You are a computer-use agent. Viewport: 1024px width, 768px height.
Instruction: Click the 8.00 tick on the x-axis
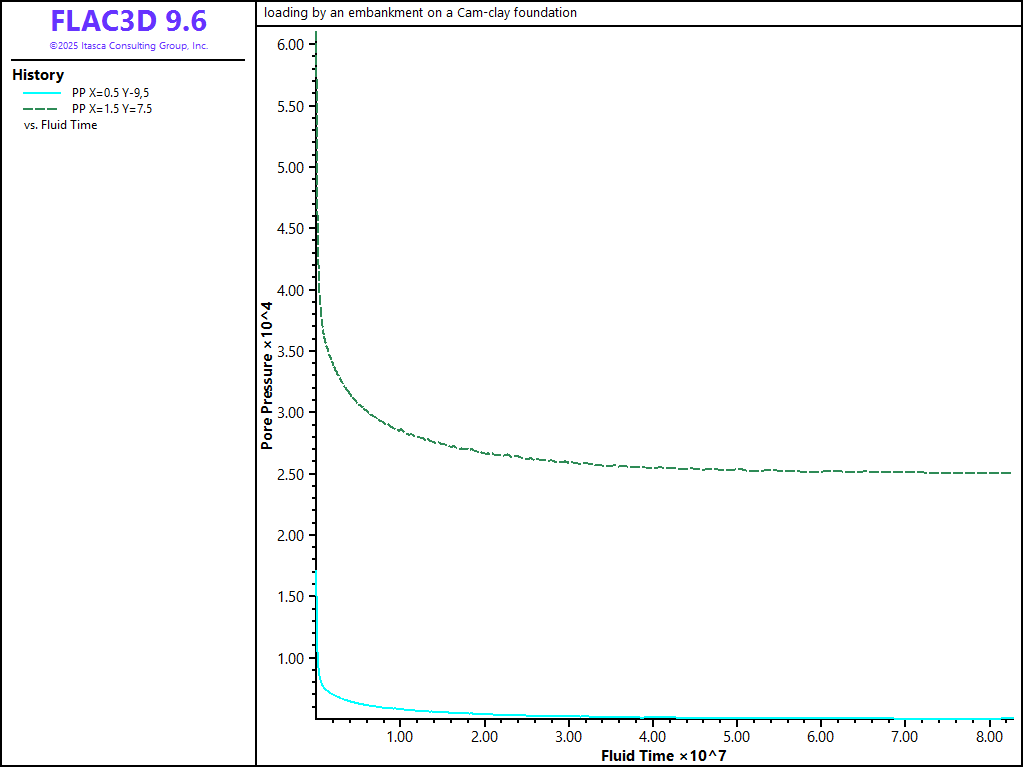coord(988,737)
